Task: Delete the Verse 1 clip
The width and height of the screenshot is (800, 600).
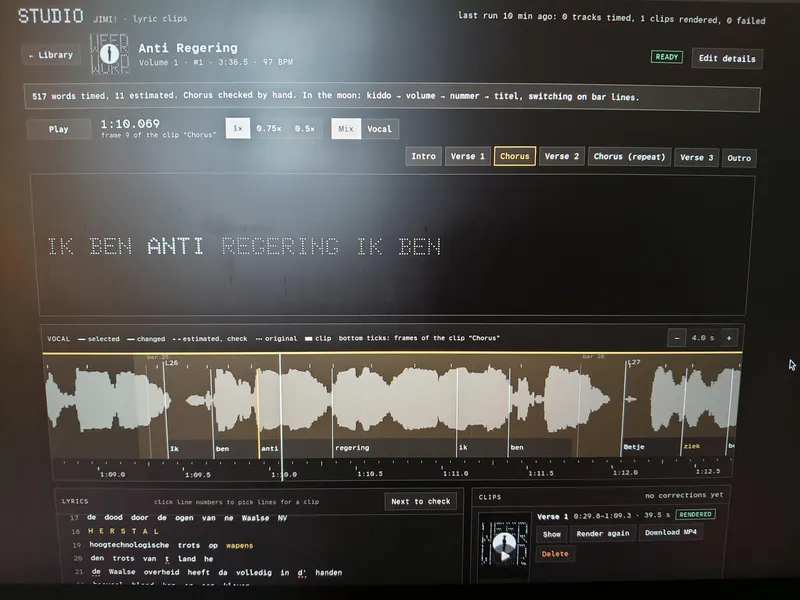Action: (555, 554)
